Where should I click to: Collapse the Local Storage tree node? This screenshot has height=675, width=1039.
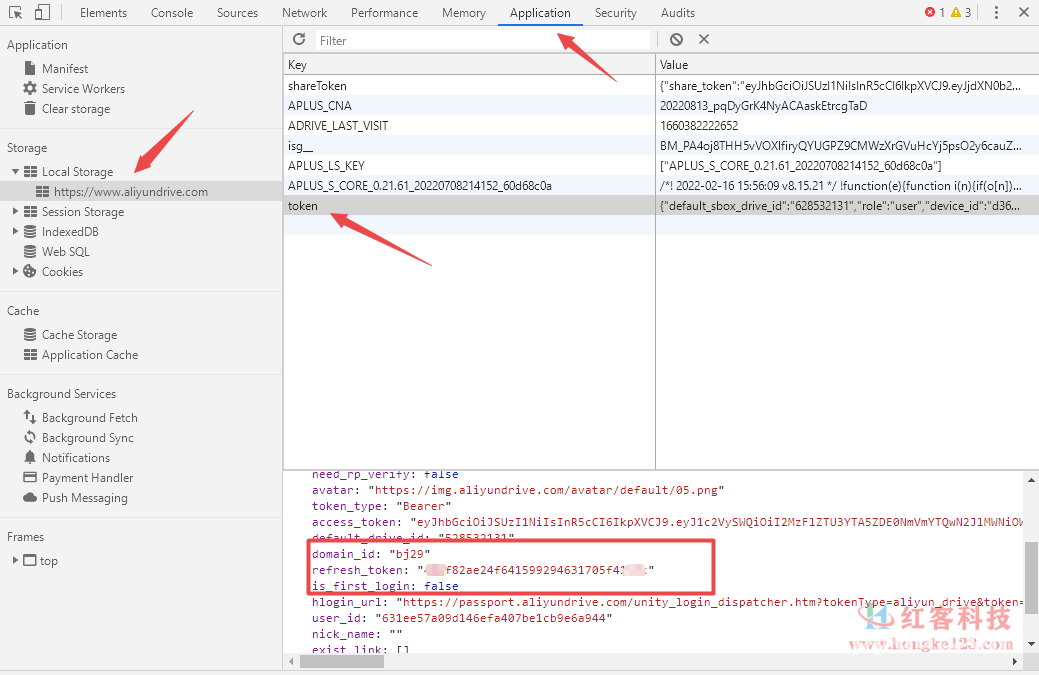pos(15,172)
